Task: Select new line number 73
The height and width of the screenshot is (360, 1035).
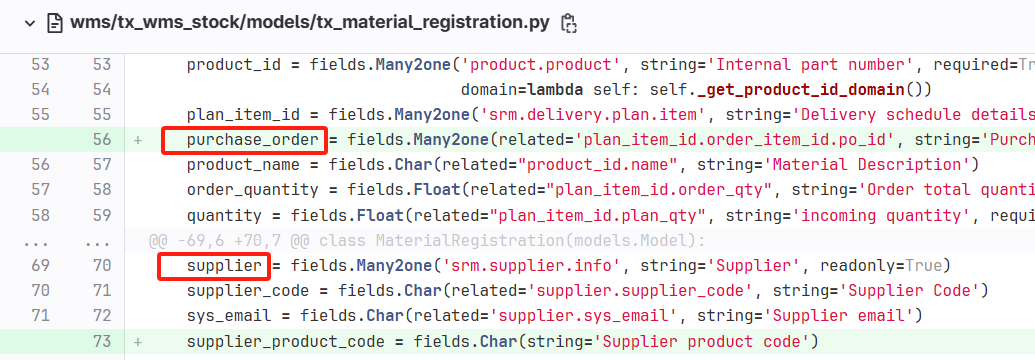Action: (102, 342)
